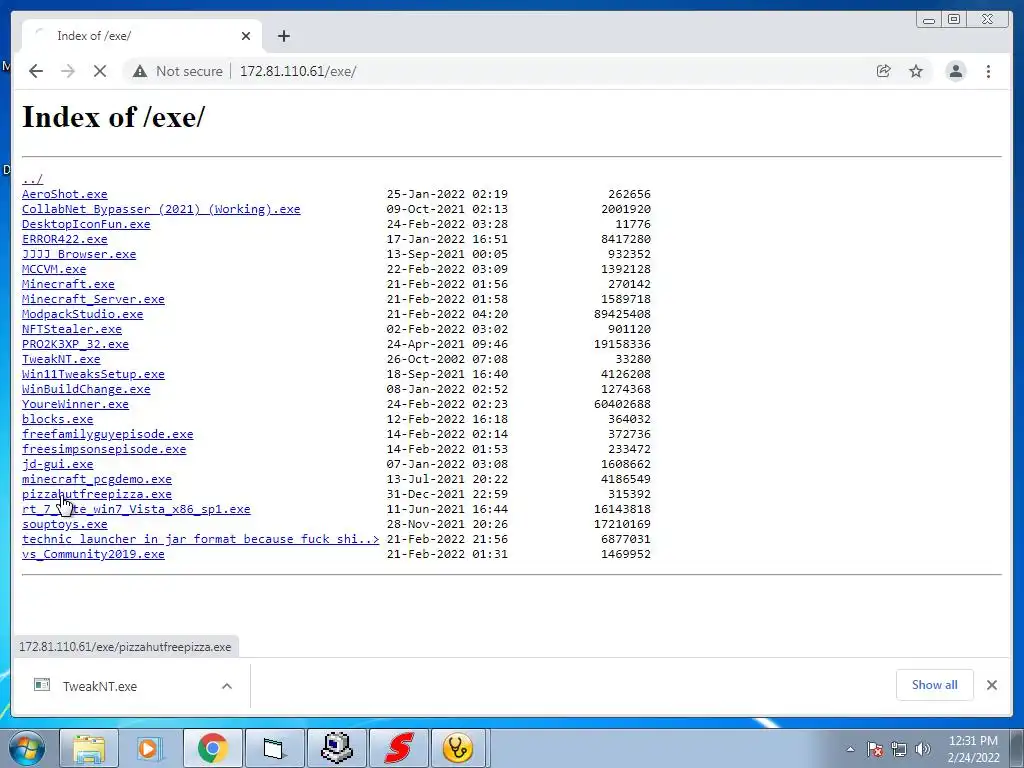Open a new tab
1024x768 pixels.
tap(283, 36)
